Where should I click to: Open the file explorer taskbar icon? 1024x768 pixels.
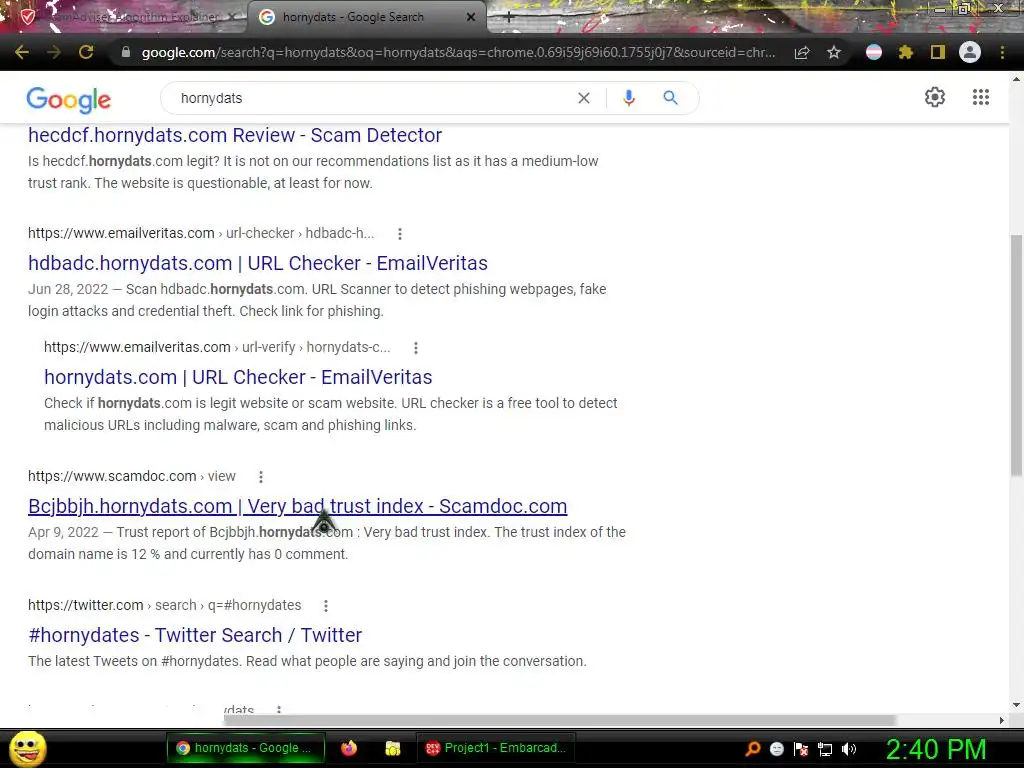tap(392, 748)
